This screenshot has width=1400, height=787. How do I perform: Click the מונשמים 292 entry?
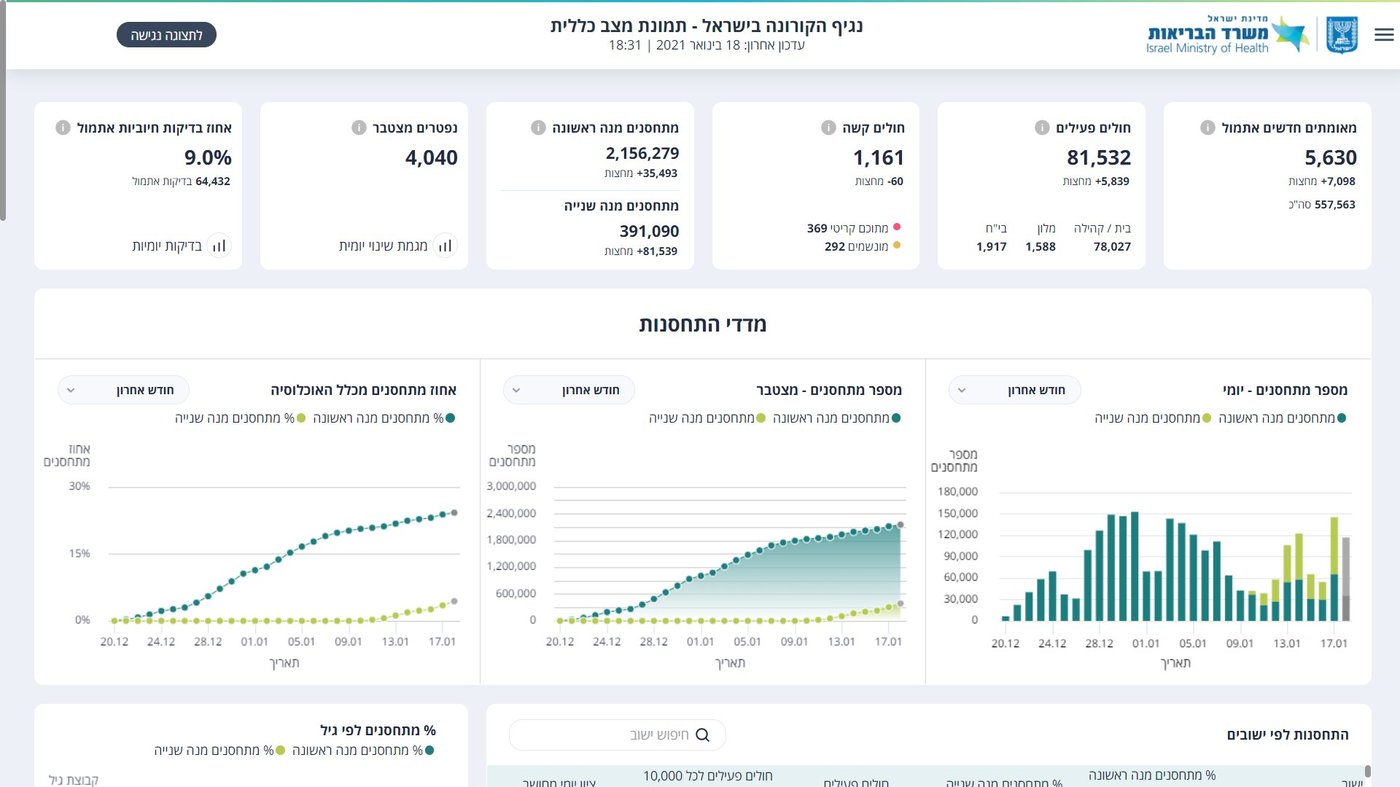863,246
